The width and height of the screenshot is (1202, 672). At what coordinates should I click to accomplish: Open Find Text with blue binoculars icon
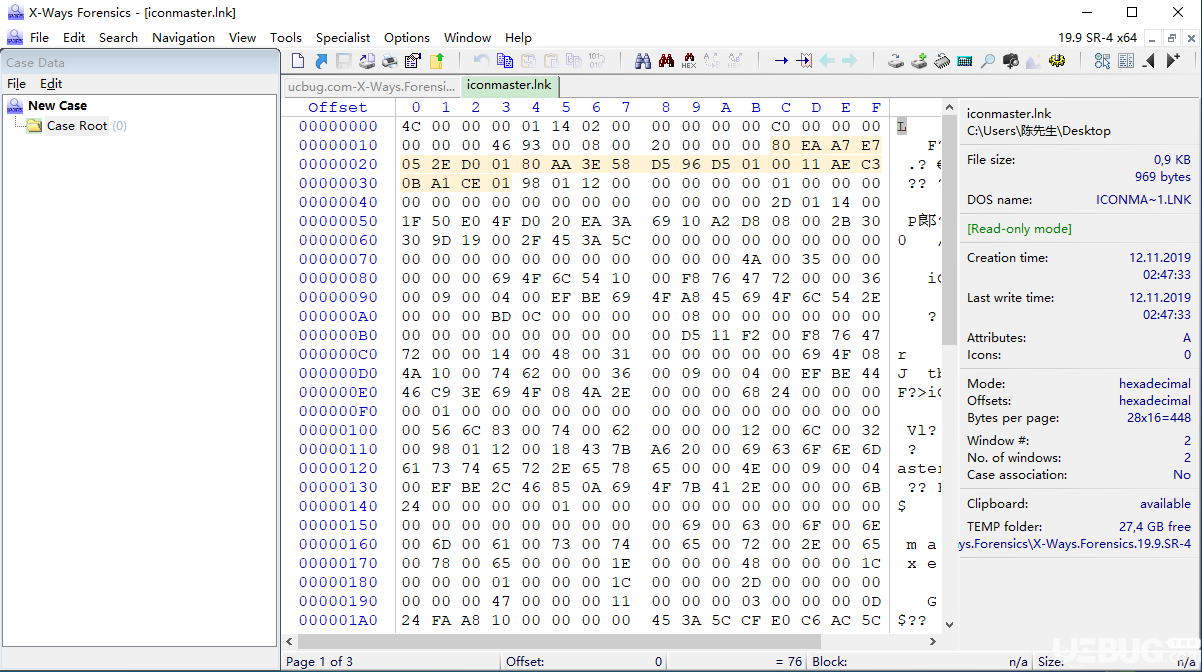[643, 61]
